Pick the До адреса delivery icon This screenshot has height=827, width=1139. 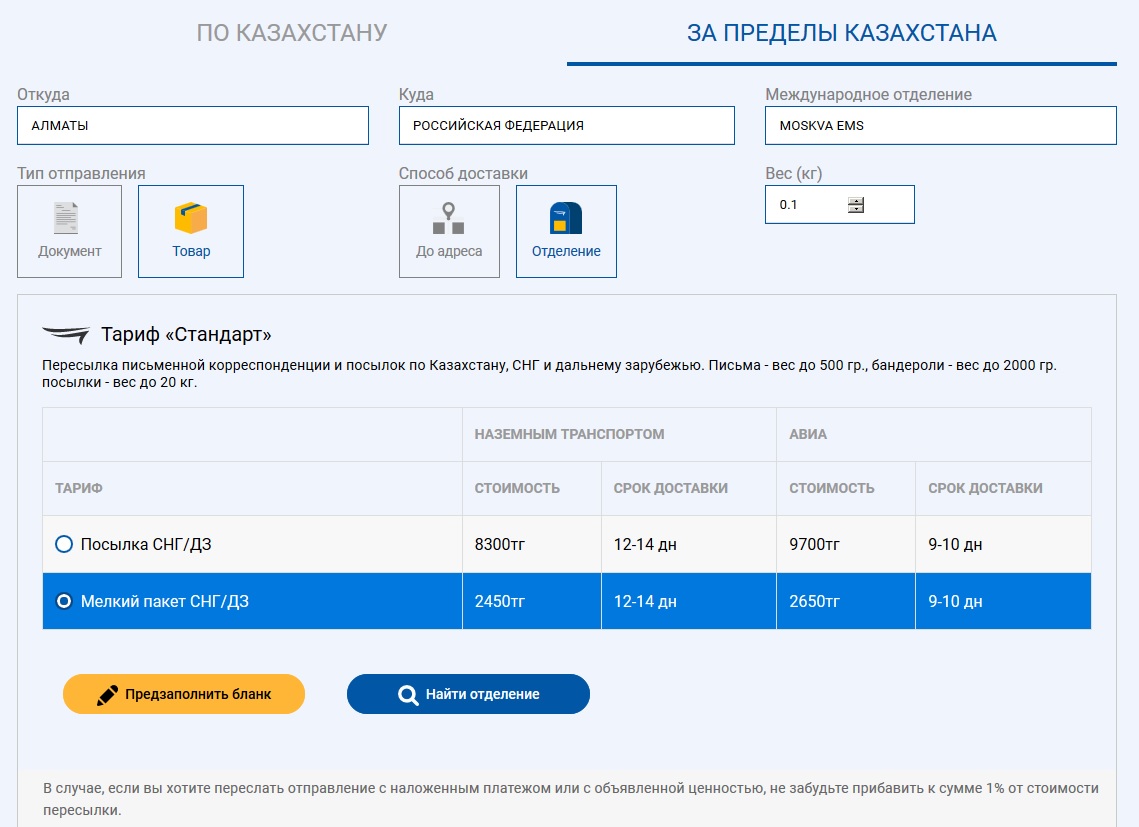(x=448, y=218)
